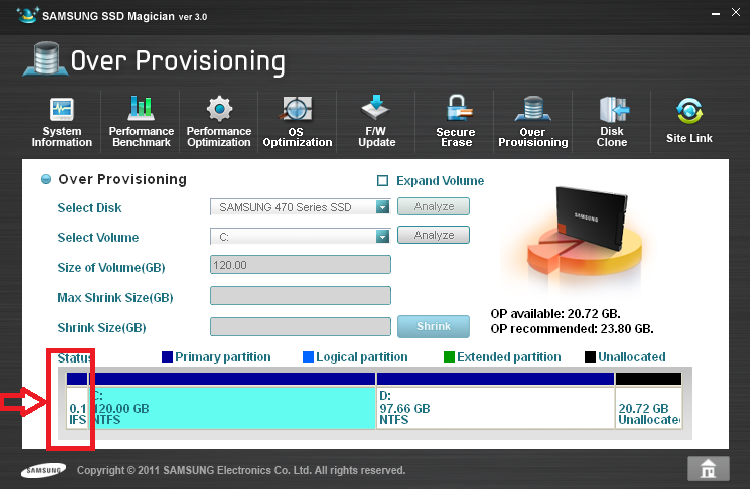Open Performance Optimization section
750x489 pixels.
coord(219,121)
